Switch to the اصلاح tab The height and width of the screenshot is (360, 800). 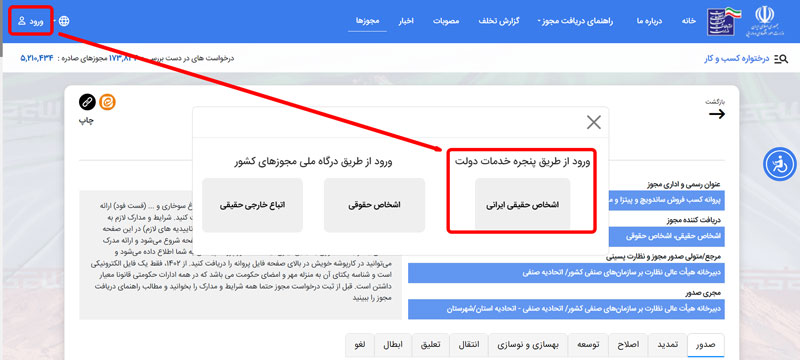pos(627,344)
